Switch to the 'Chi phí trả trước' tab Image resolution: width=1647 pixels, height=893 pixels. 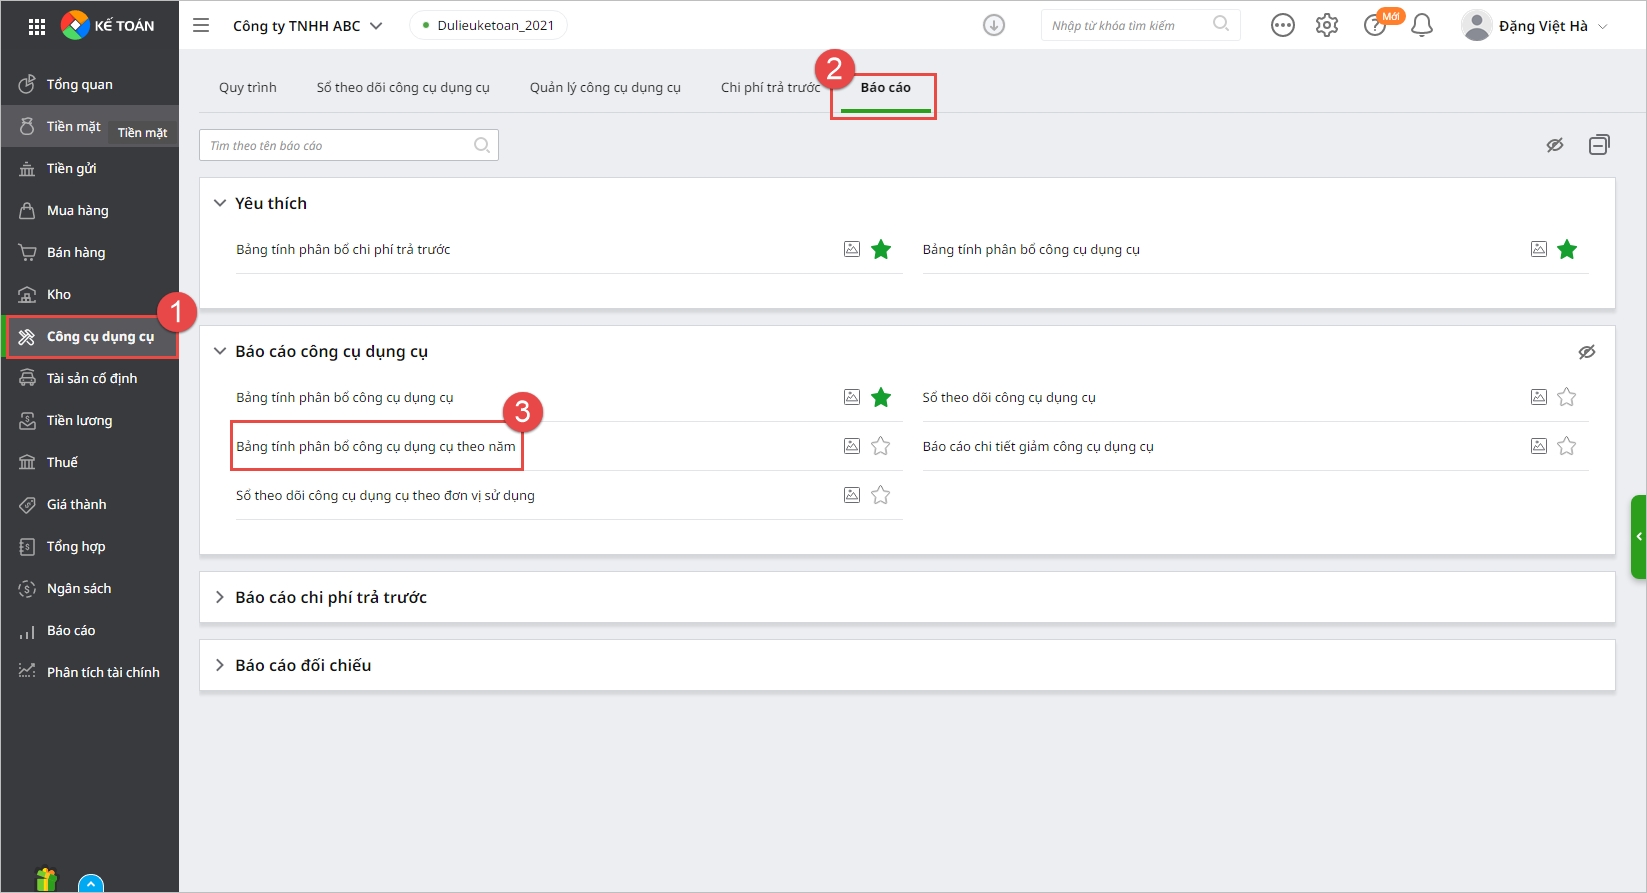pos(770,88)
